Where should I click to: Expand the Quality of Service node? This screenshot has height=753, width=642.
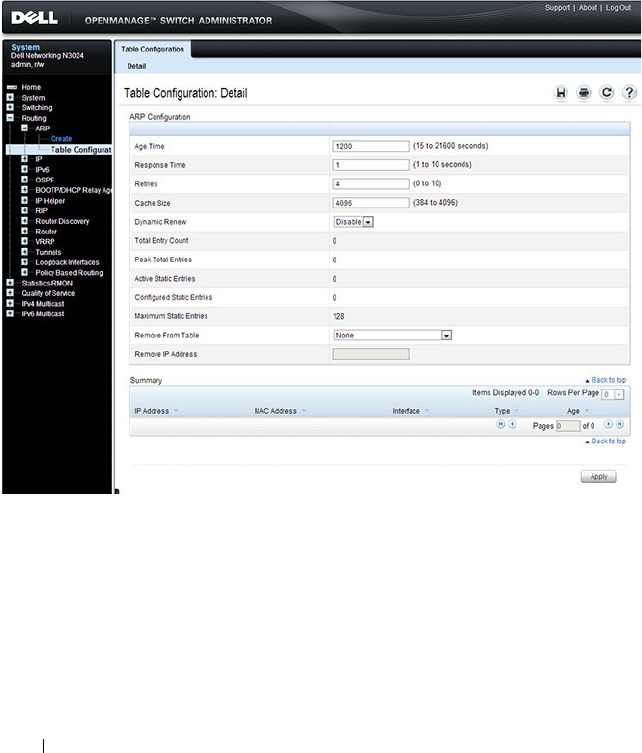pos(10,293)
